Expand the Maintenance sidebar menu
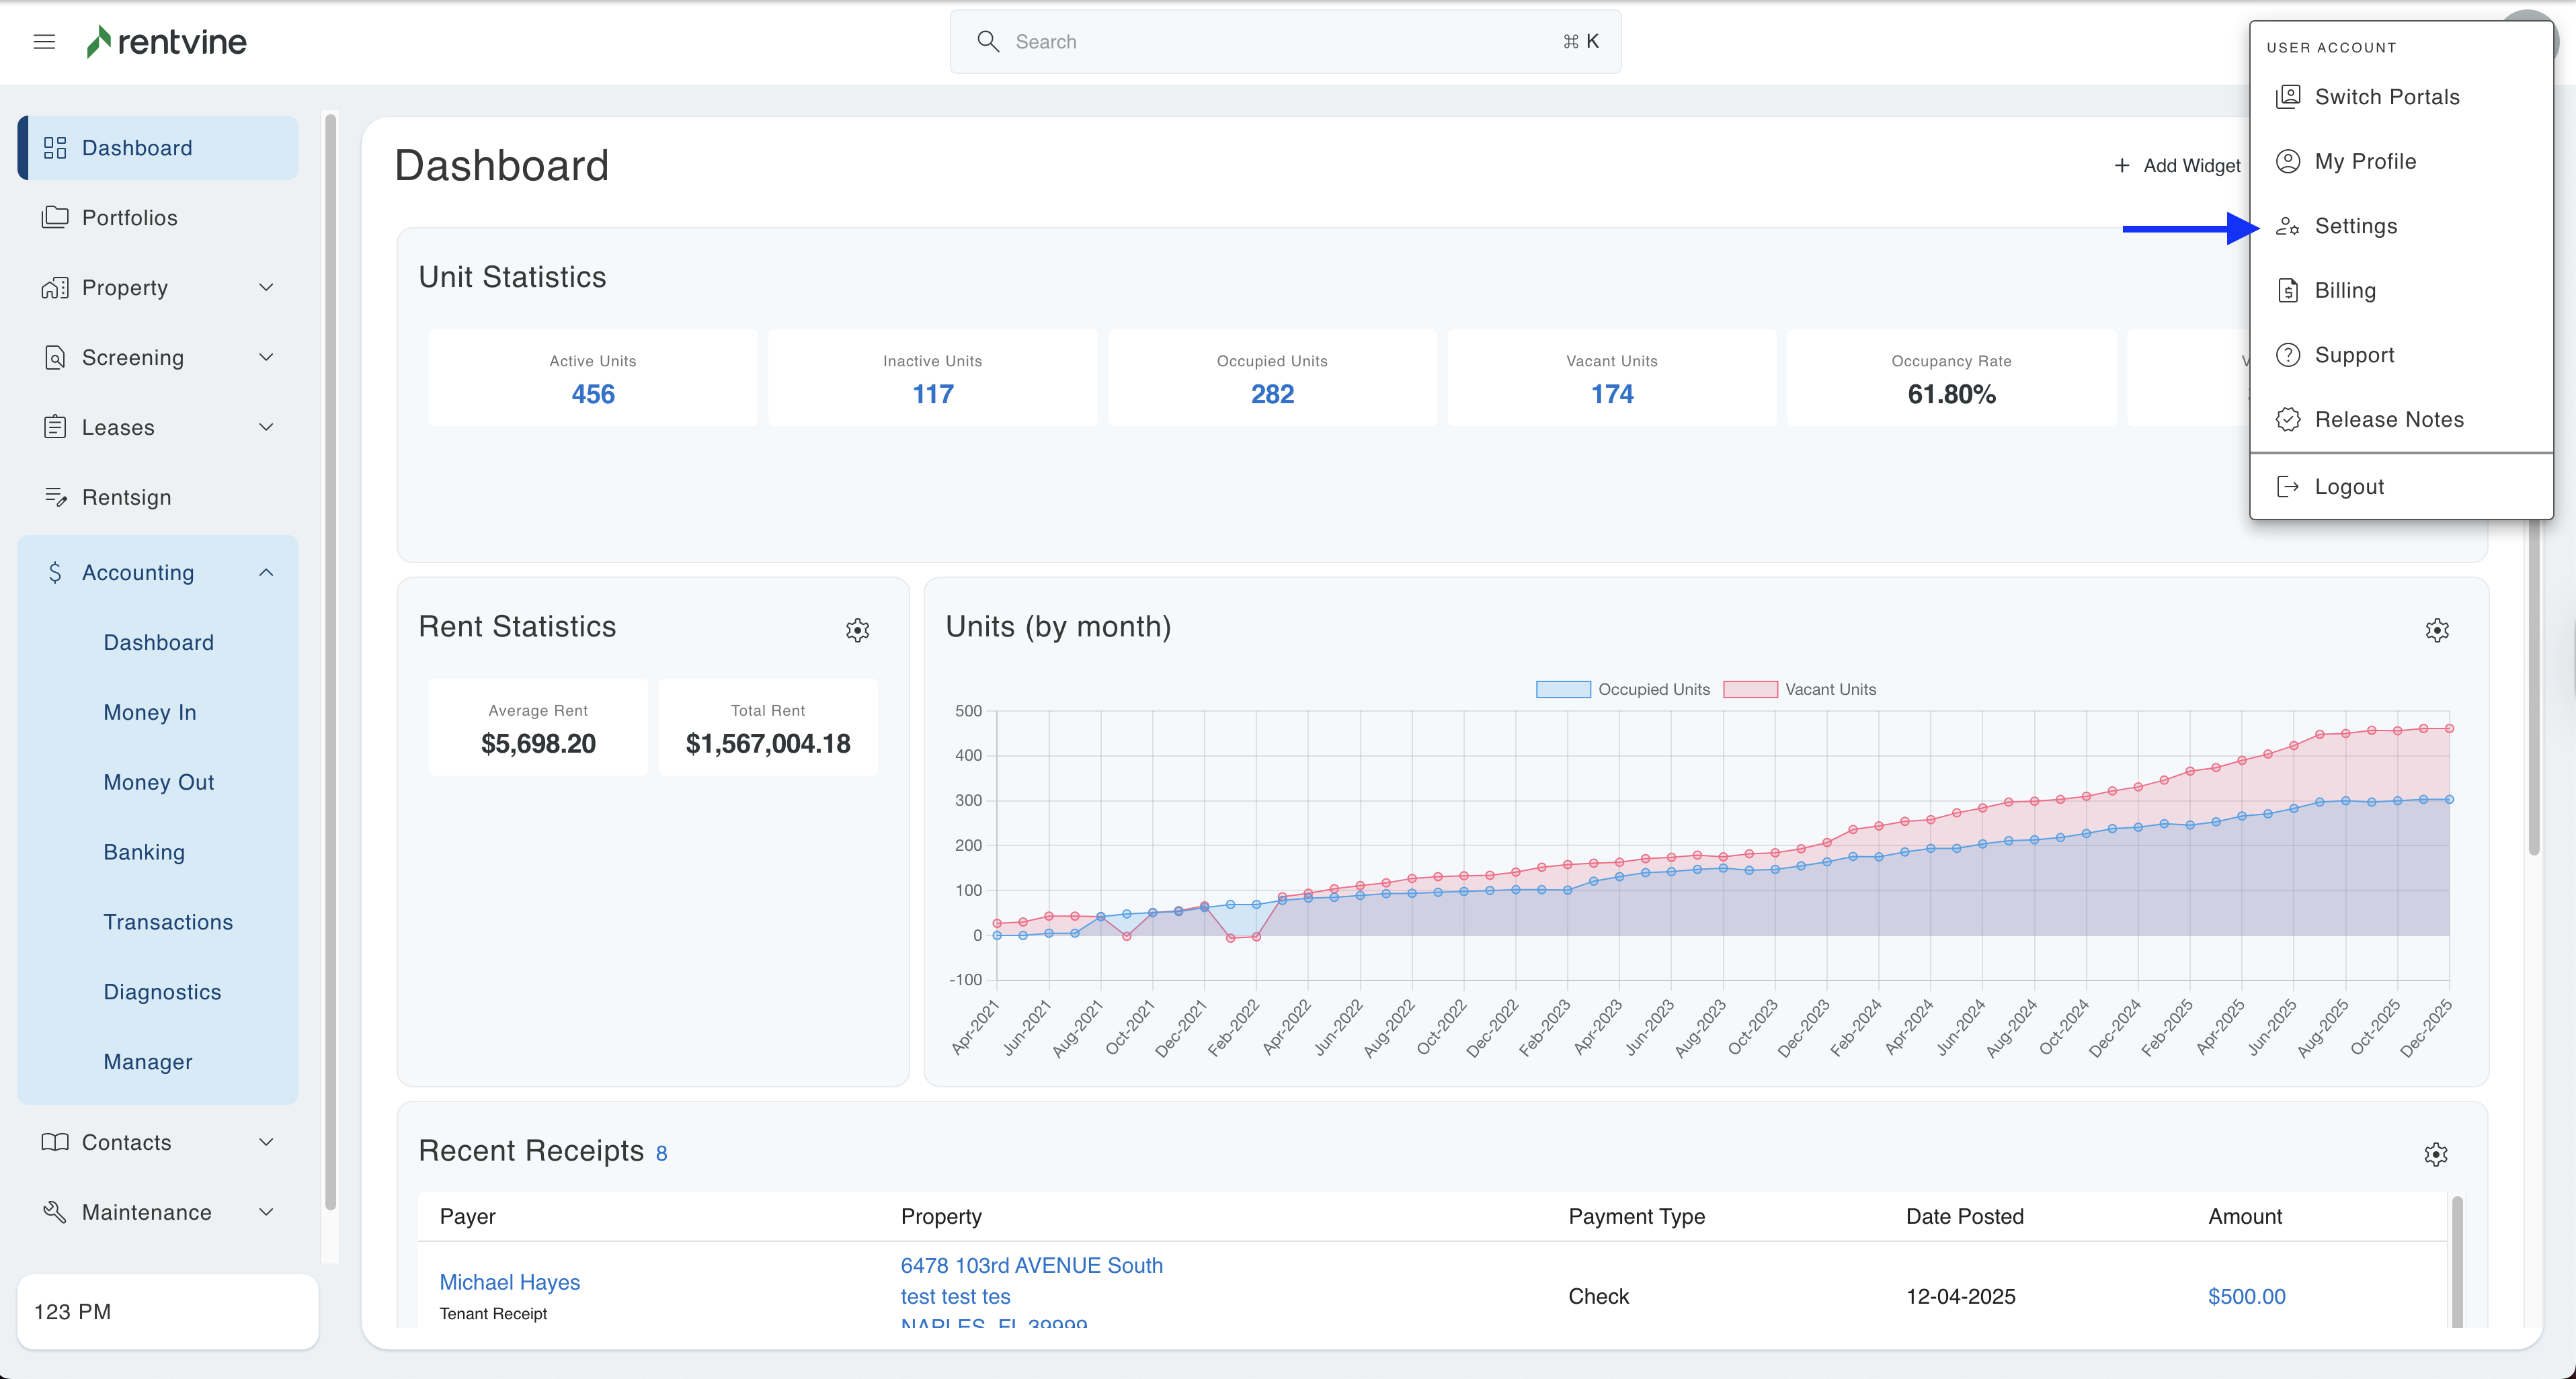Screen dimensions: 2576x1379 (266, 1212)
